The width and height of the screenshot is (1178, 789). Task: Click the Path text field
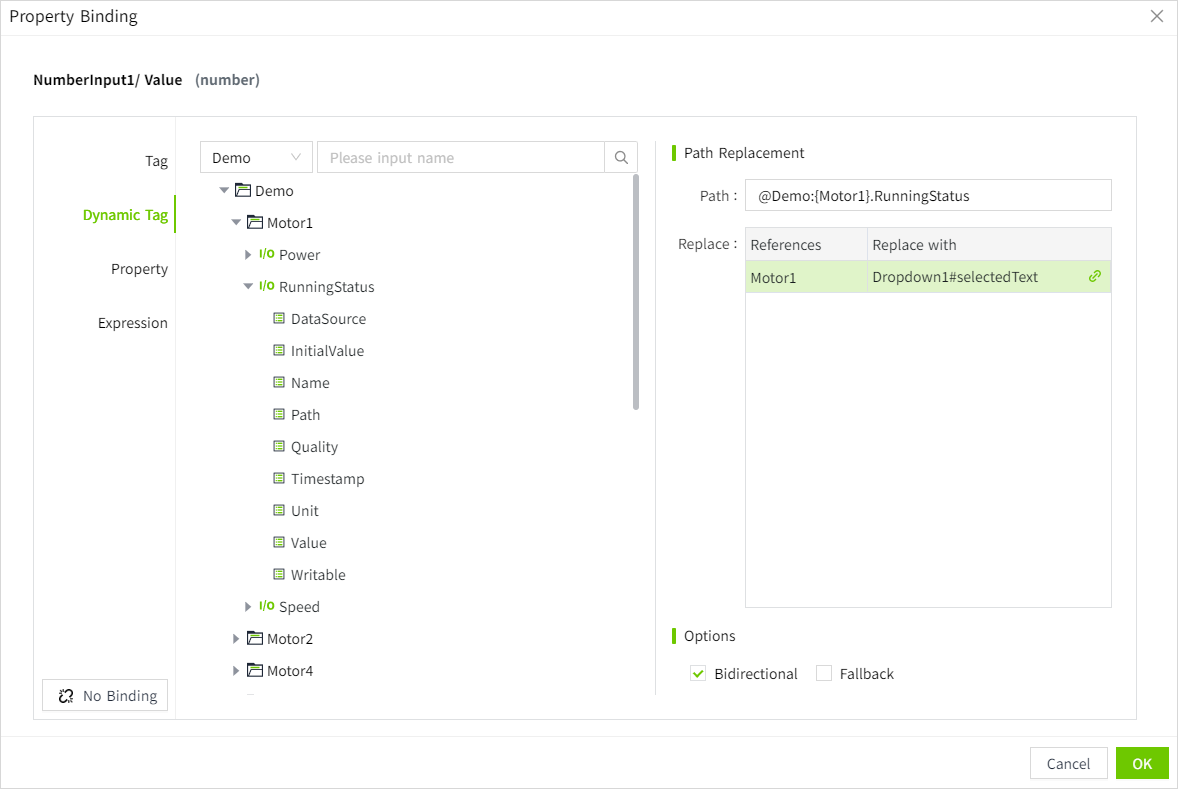point(927,196)
